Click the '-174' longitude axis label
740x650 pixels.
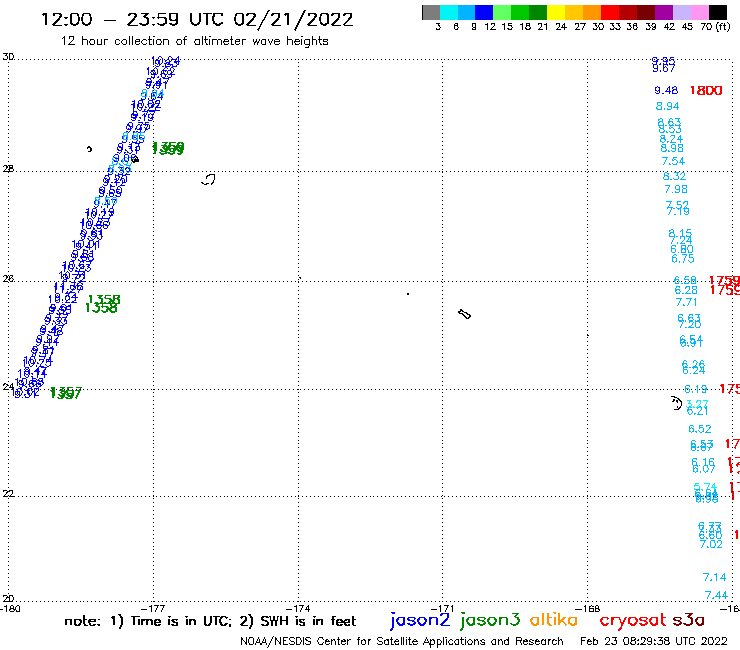(298, 608)
